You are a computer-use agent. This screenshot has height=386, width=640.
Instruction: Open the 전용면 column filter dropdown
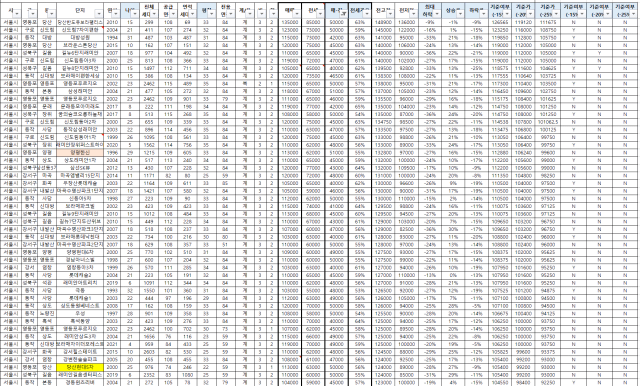230,14
